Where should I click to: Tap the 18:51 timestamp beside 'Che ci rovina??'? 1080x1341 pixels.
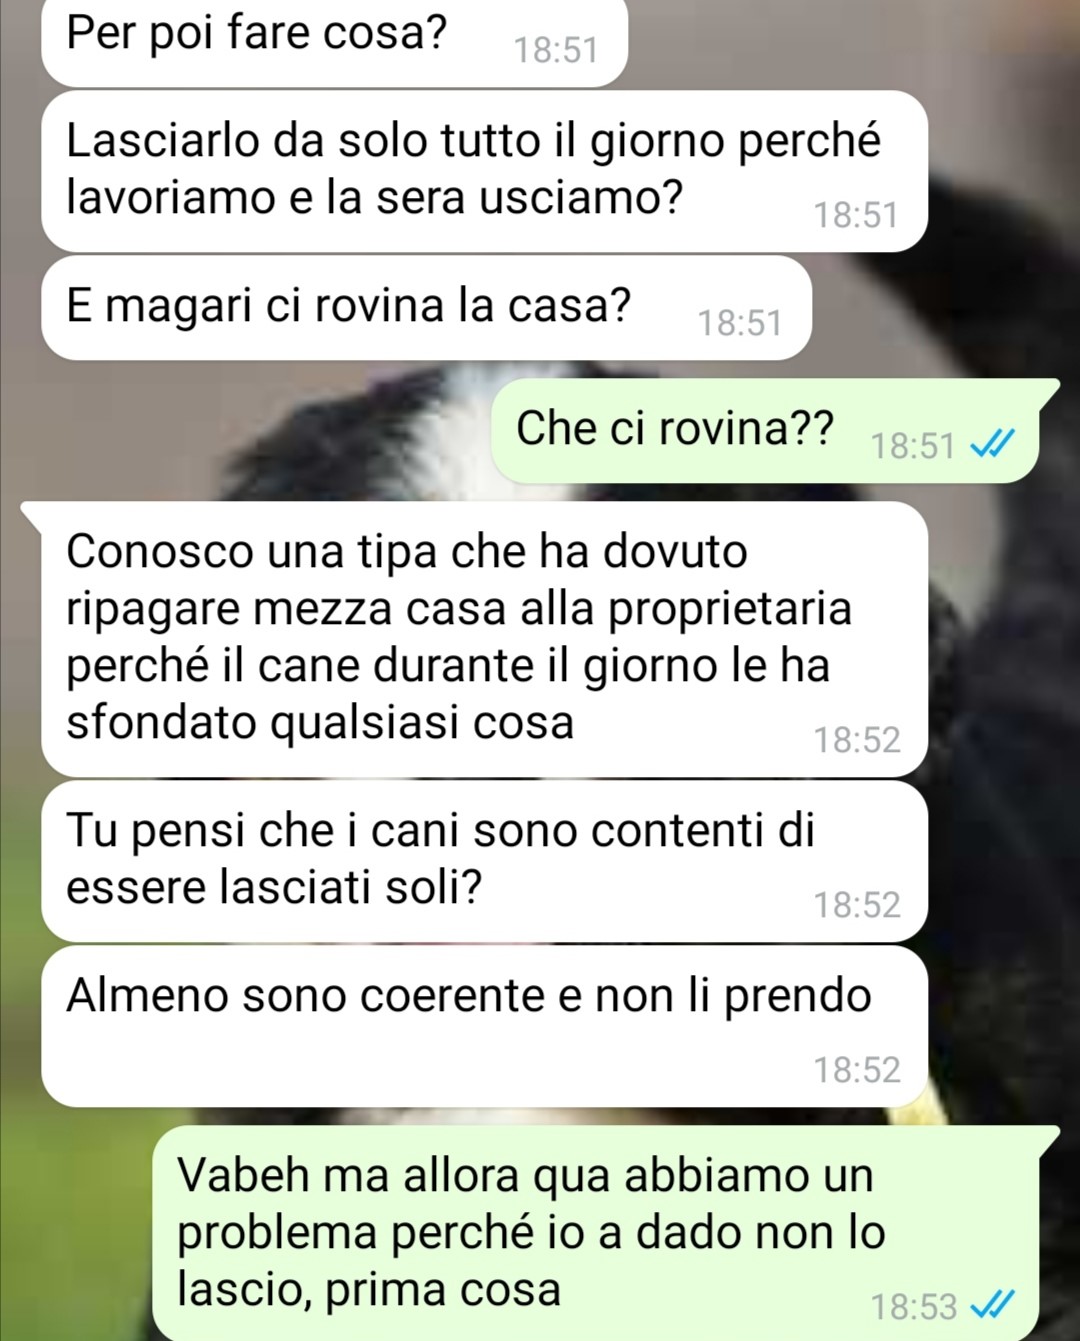pyautogui.click(x=913, y=446)
